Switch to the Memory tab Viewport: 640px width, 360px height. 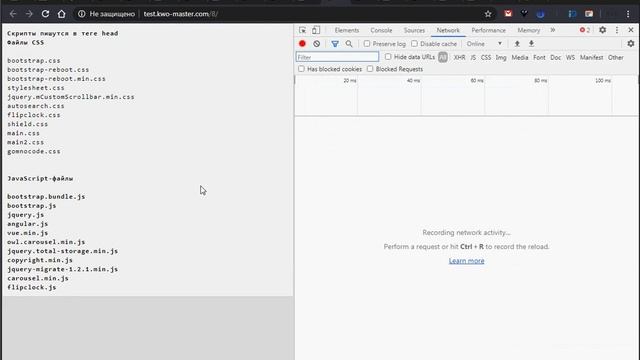[529, 30]
